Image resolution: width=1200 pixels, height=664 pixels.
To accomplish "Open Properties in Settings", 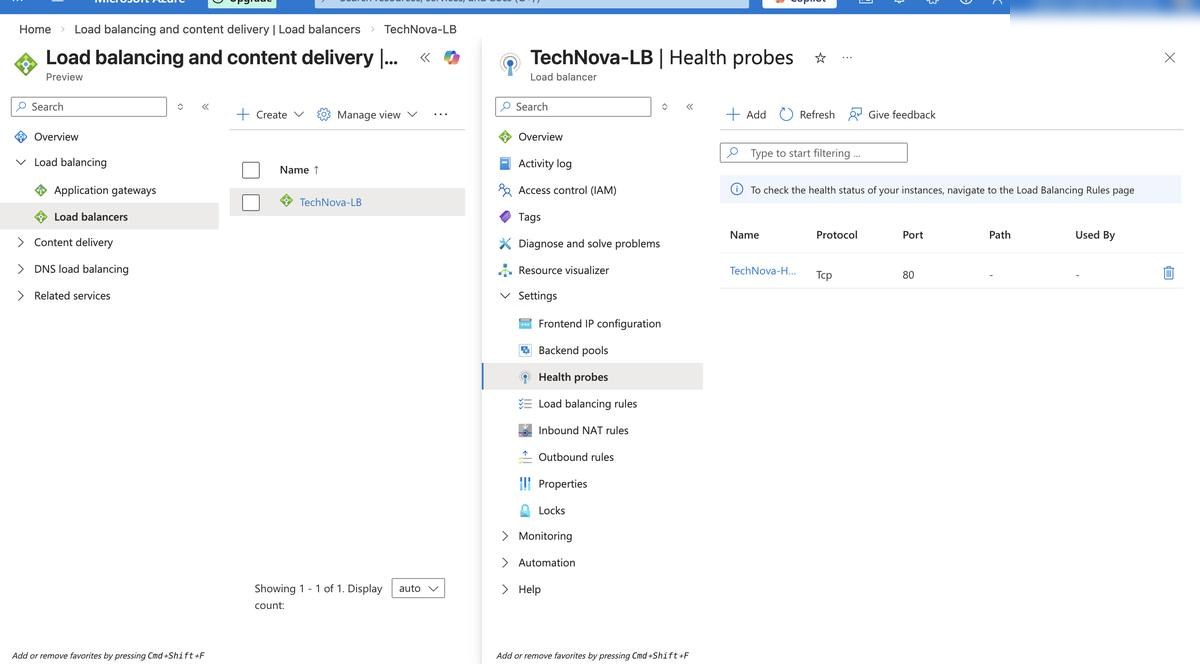I will click(562, 484).
